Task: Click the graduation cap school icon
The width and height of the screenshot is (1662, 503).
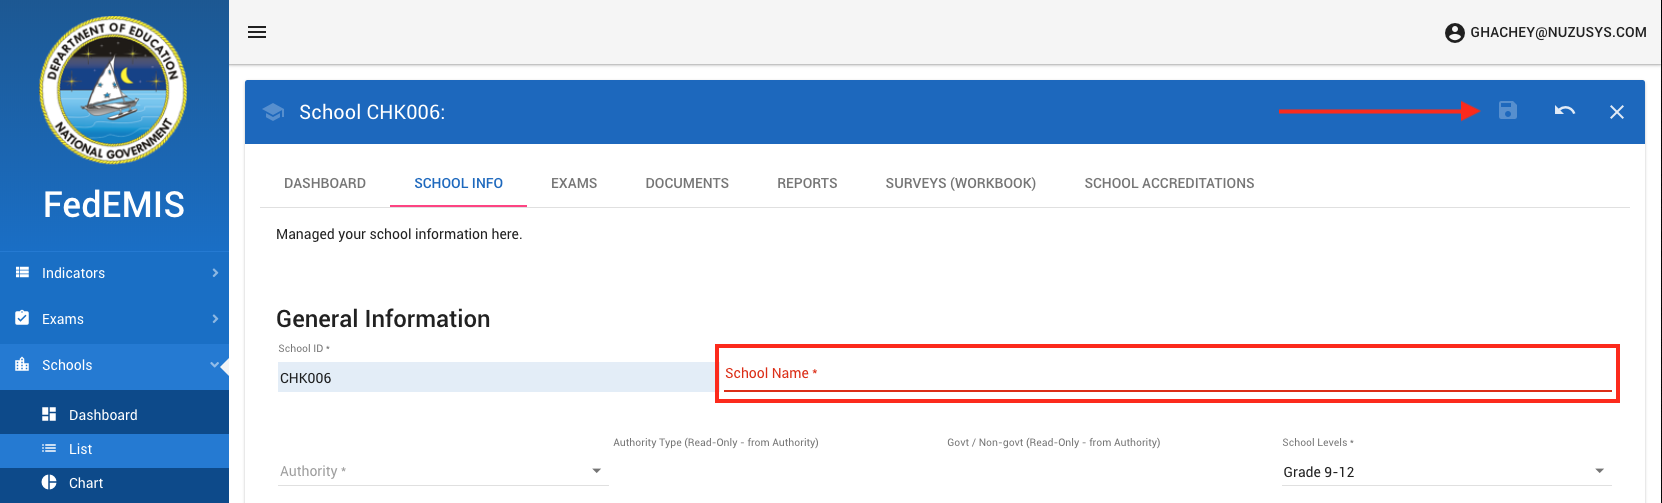Action: (274, 112)
